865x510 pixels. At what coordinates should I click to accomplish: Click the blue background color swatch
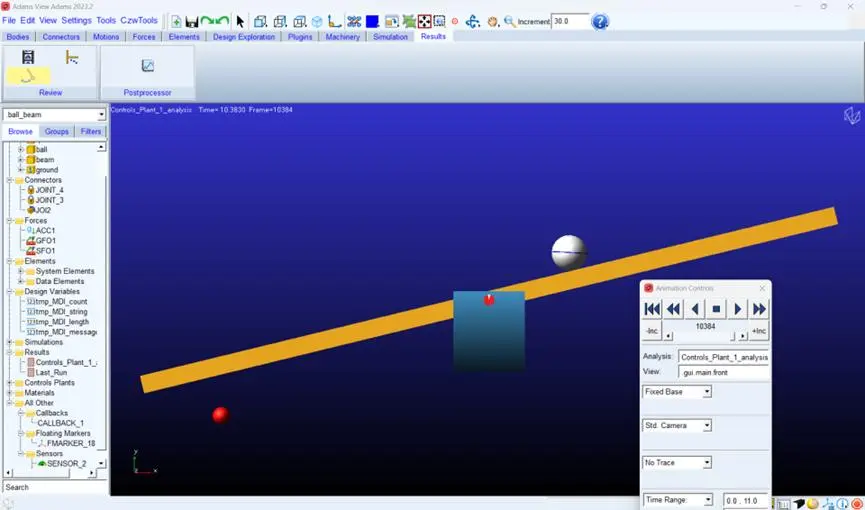click(x=372, y=22)
